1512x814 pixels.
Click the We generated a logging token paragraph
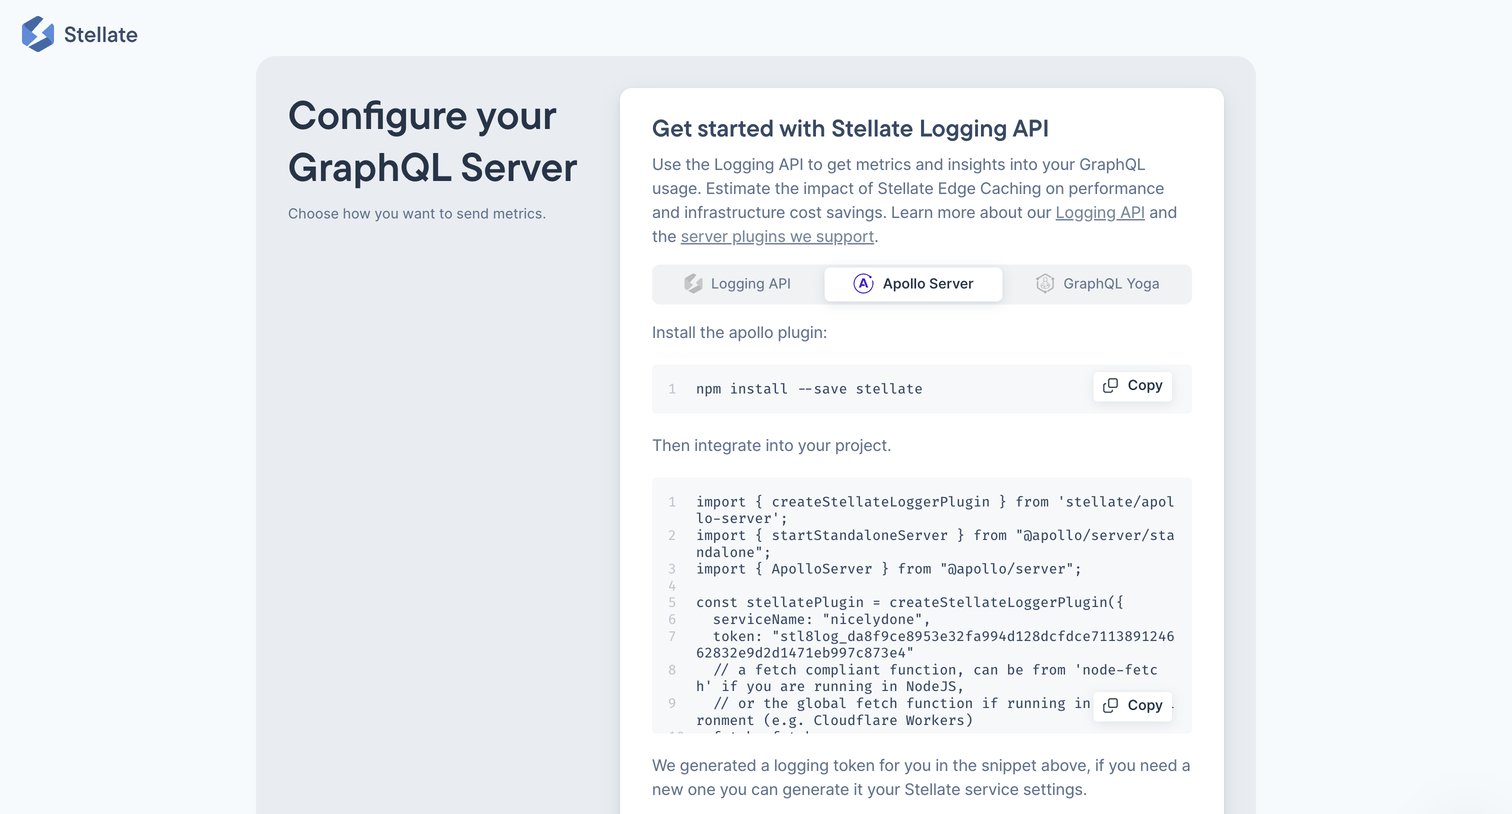pyautogui.click(x=921, y=778)
